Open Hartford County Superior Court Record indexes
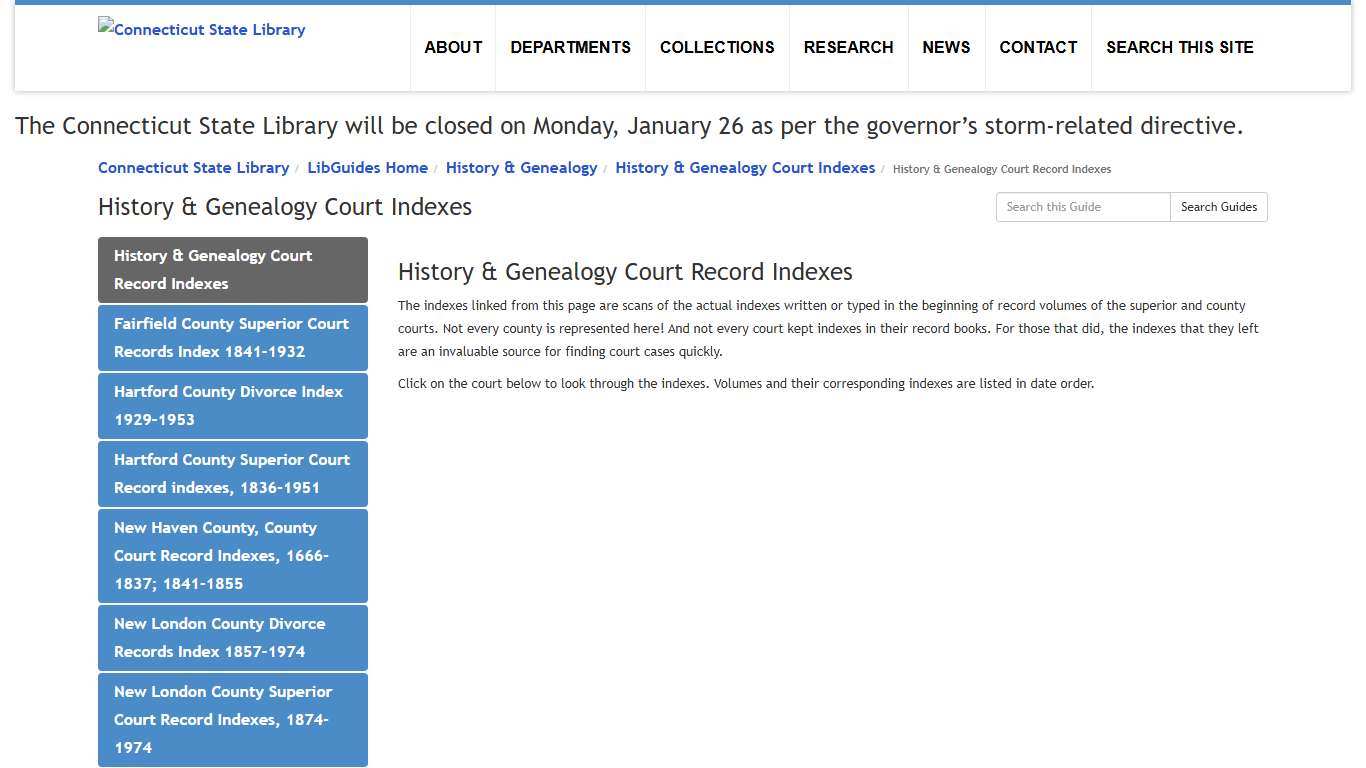Image resolution: width=1366 pixels, height=768 pixels. pos(232,473)
